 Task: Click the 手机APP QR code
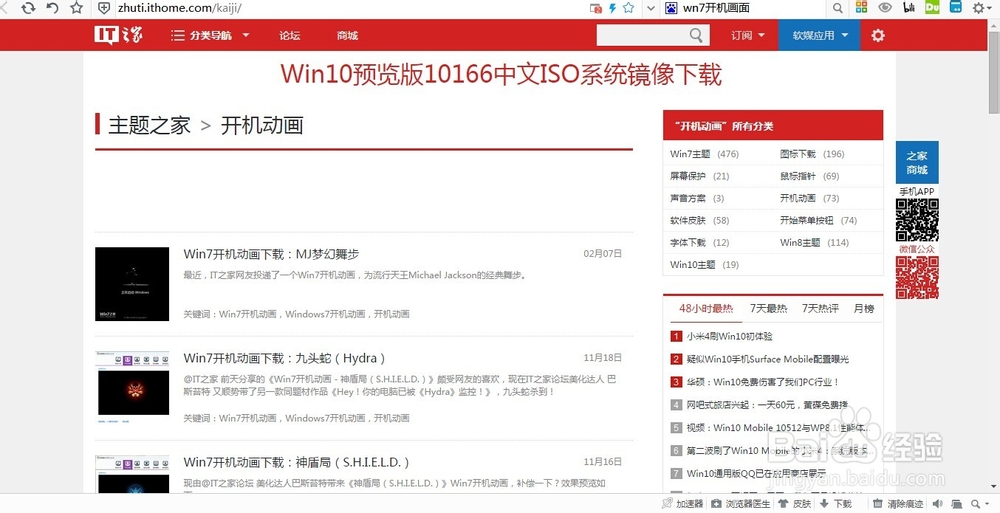pyautogui.click(x=917, y=220)
